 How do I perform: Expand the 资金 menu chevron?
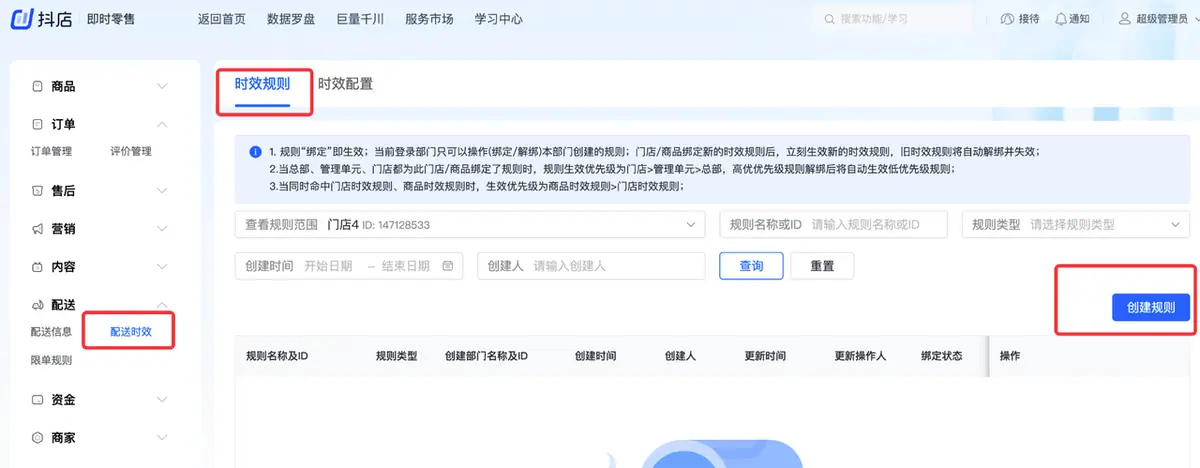(163, 400)
